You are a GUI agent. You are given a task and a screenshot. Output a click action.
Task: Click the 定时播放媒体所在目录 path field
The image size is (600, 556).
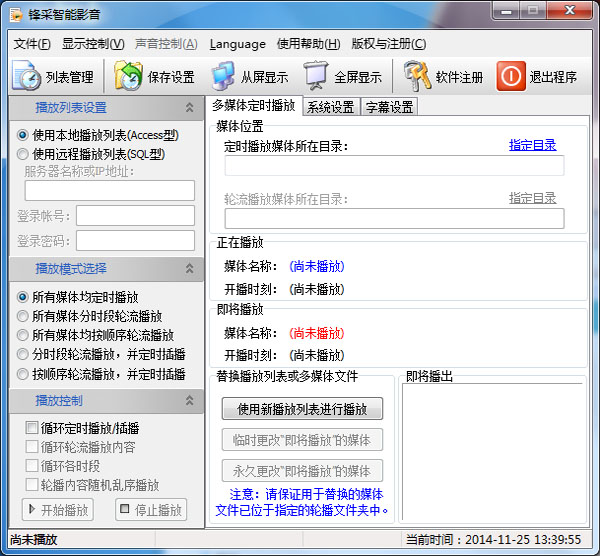point(394,166)
